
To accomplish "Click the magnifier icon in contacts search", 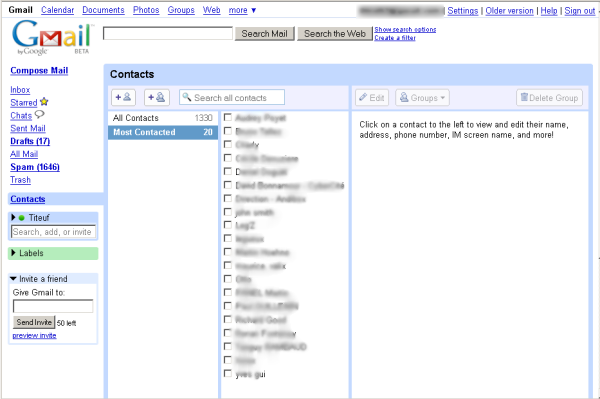I will click(186, 97).
